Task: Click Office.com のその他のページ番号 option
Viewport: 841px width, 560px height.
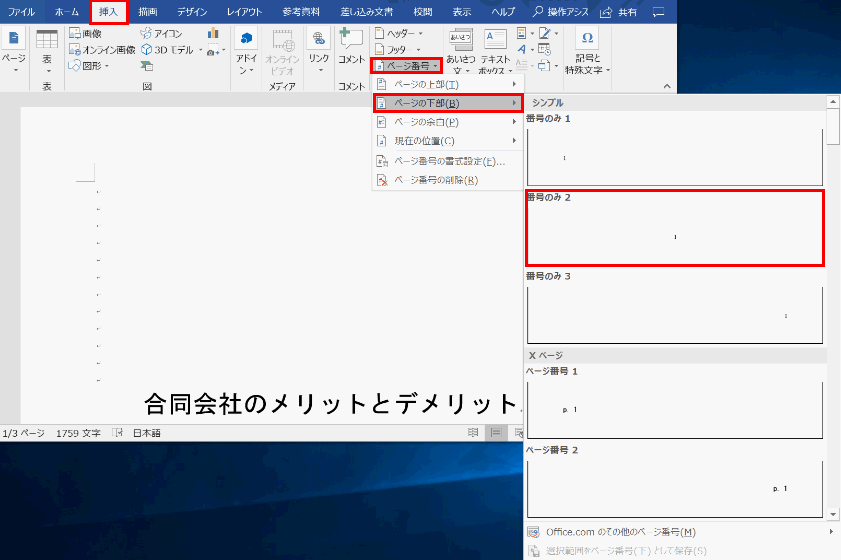Action: 621,531
